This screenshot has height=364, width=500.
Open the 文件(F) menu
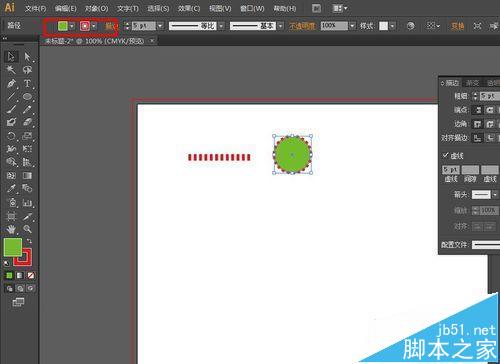click(35, 8)
